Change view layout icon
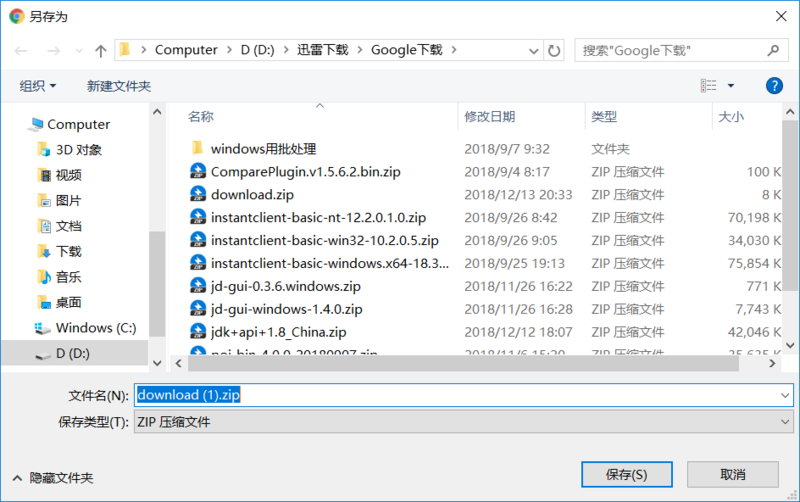Screen dimensions: 800x502 tap(708, 86)
